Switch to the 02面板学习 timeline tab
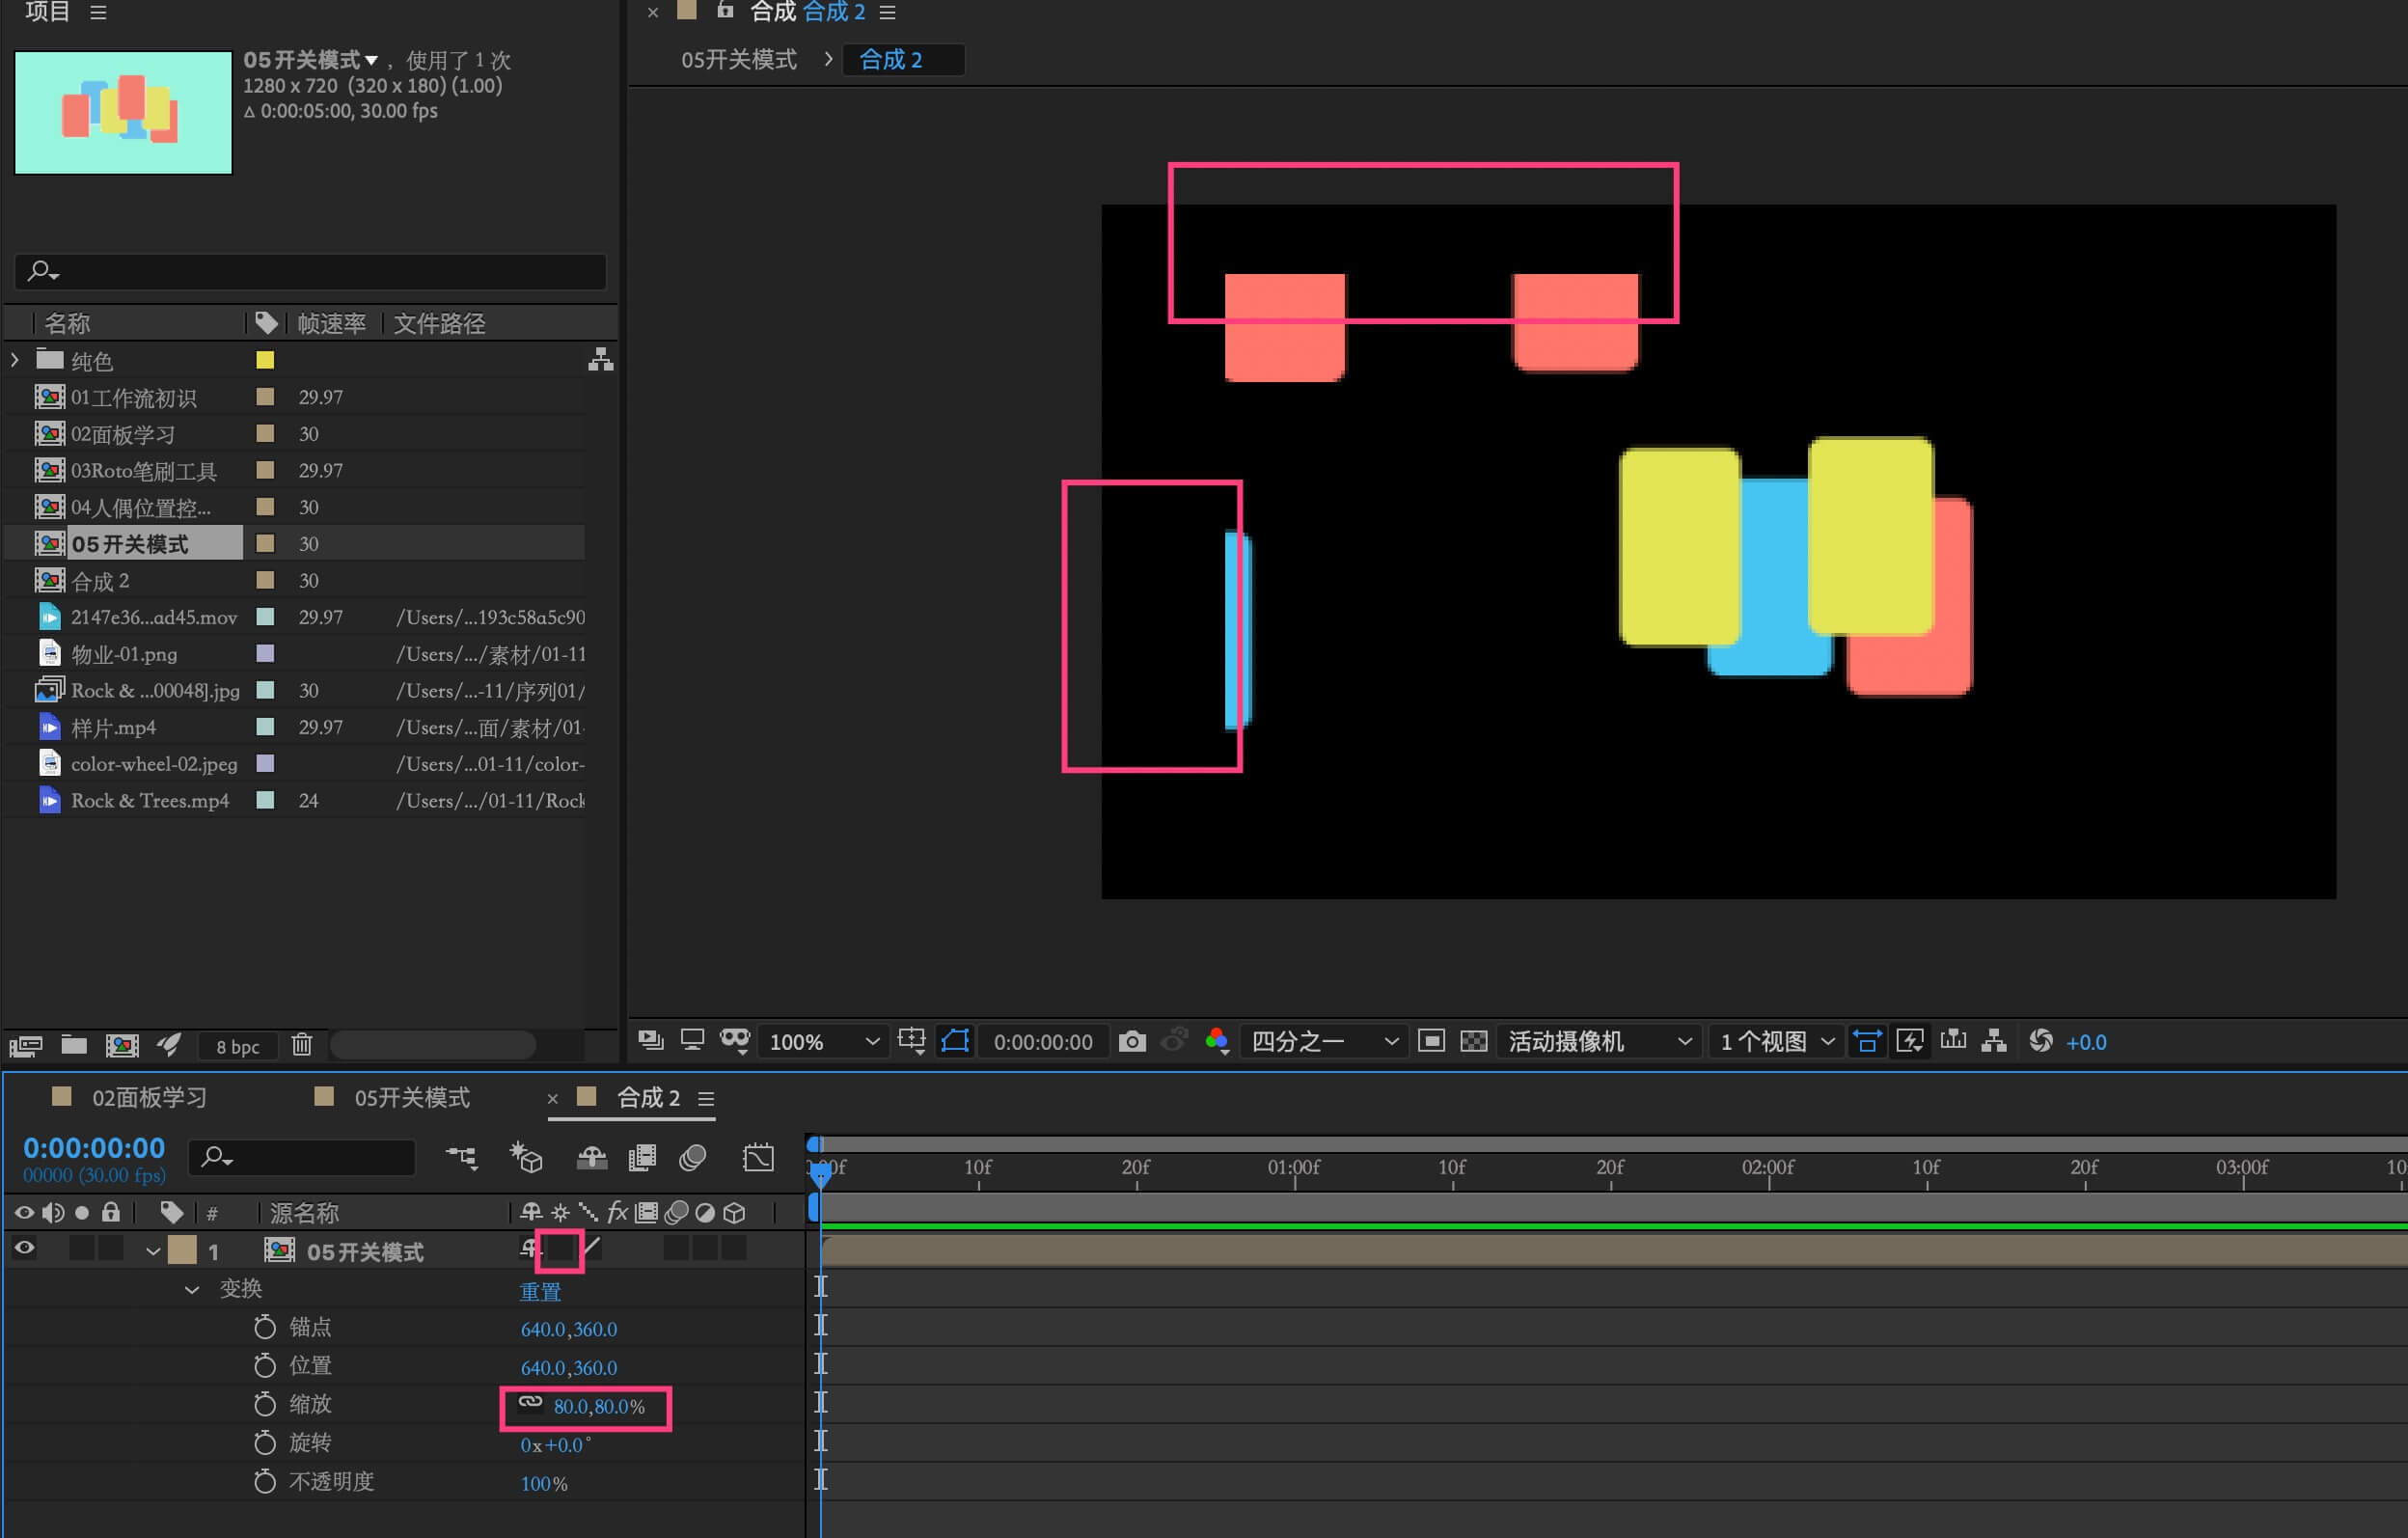This screenshot has width=2408, height=1538. [x=149, y=1097]
